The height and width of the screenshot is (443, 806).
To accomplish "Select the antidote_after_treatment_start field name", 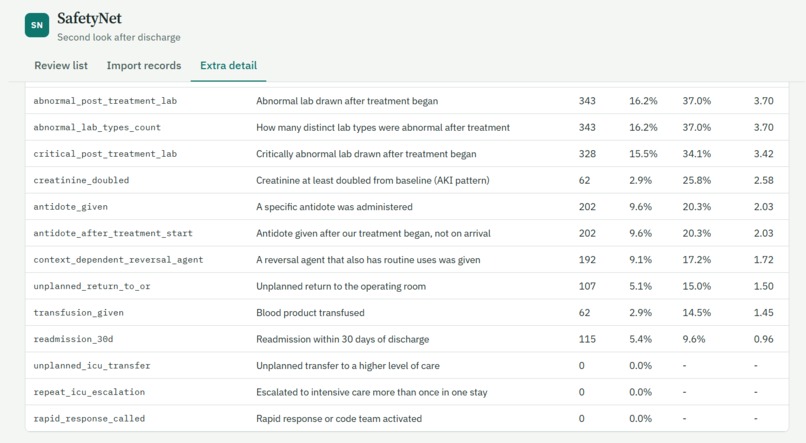I will tap(113, 233).
